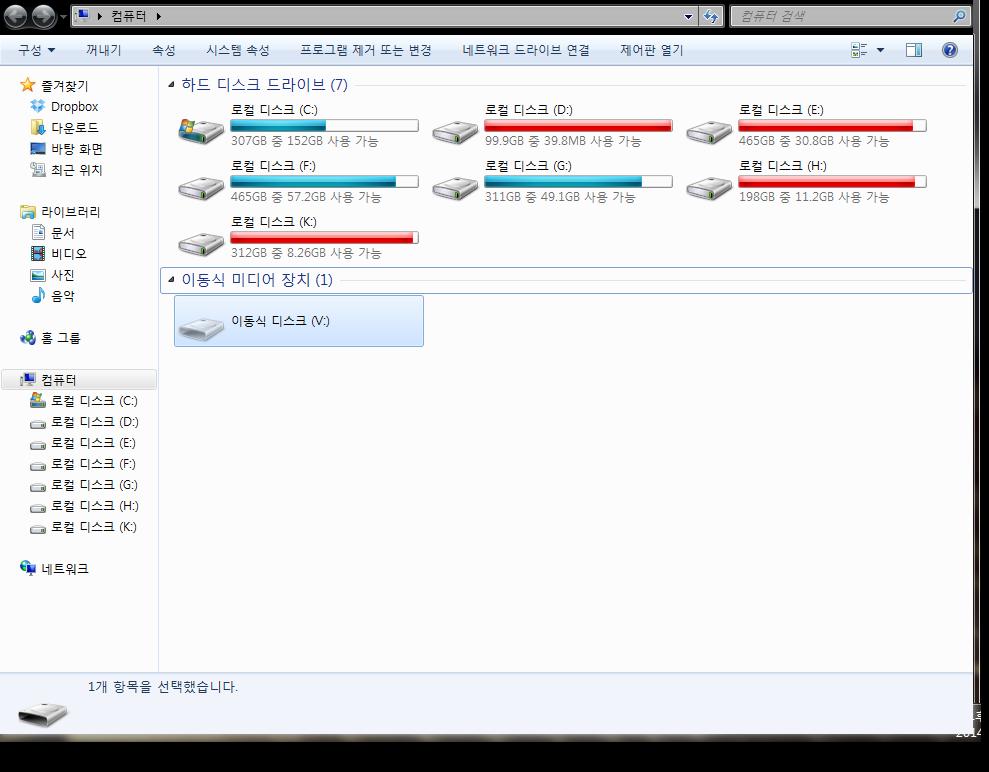Select removable disk V: icon
The width and height of the screenshot is (989, 772).
(x=201, y=327)
